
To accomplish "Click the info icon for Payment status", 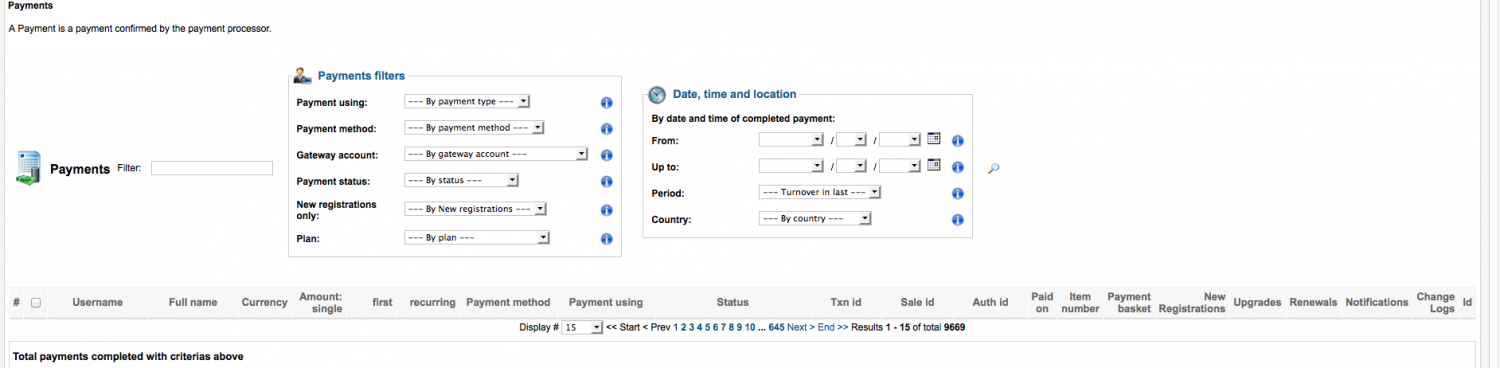I will point(606,182).
